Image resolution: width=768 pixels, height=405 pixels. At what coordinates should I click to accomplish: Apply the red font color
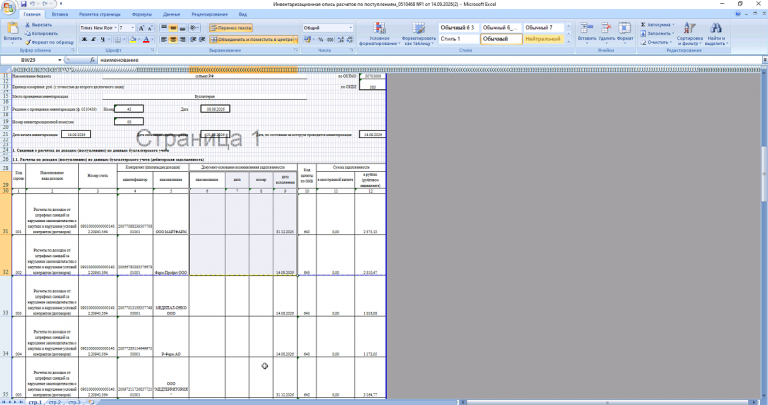click(145, 39)
